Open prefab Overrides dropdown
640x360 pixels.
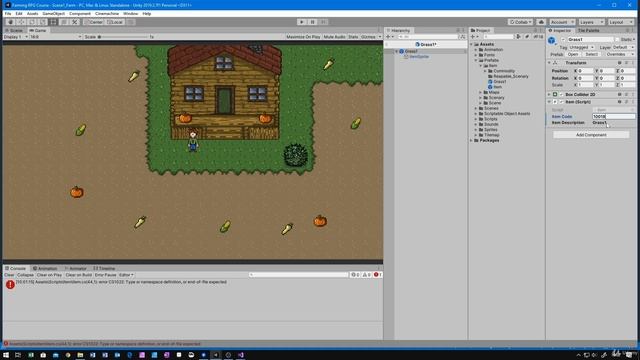click(x=619, y=54)
